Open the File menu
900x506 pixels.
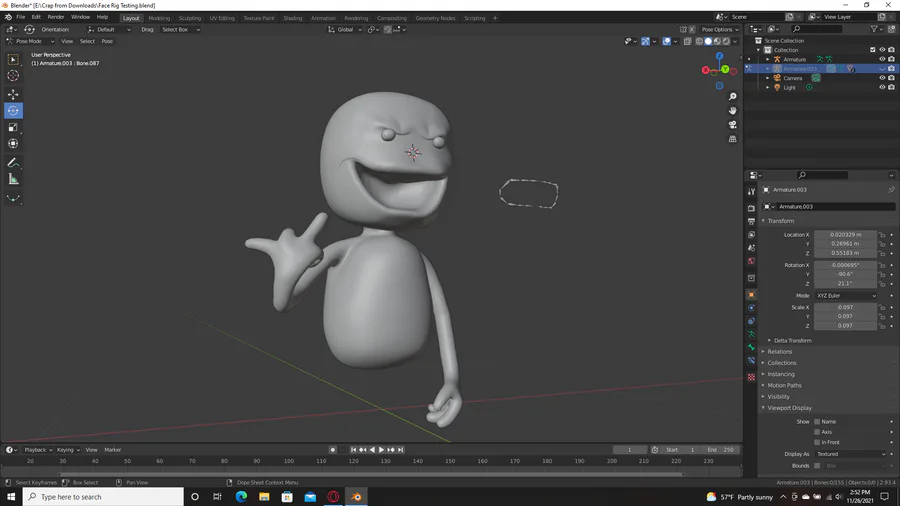coord(21,17)
